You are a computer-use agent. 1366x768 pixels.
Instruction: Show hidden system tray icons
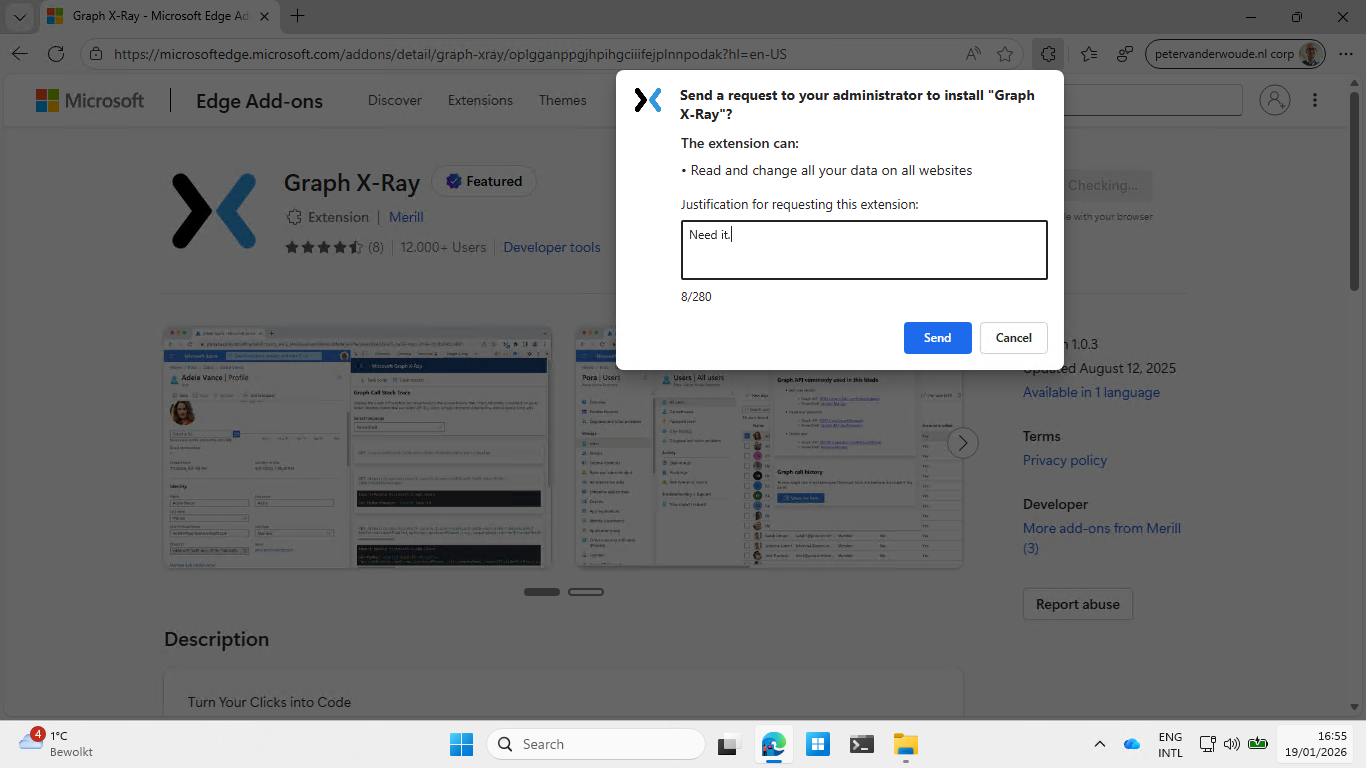pos(1100,744)
